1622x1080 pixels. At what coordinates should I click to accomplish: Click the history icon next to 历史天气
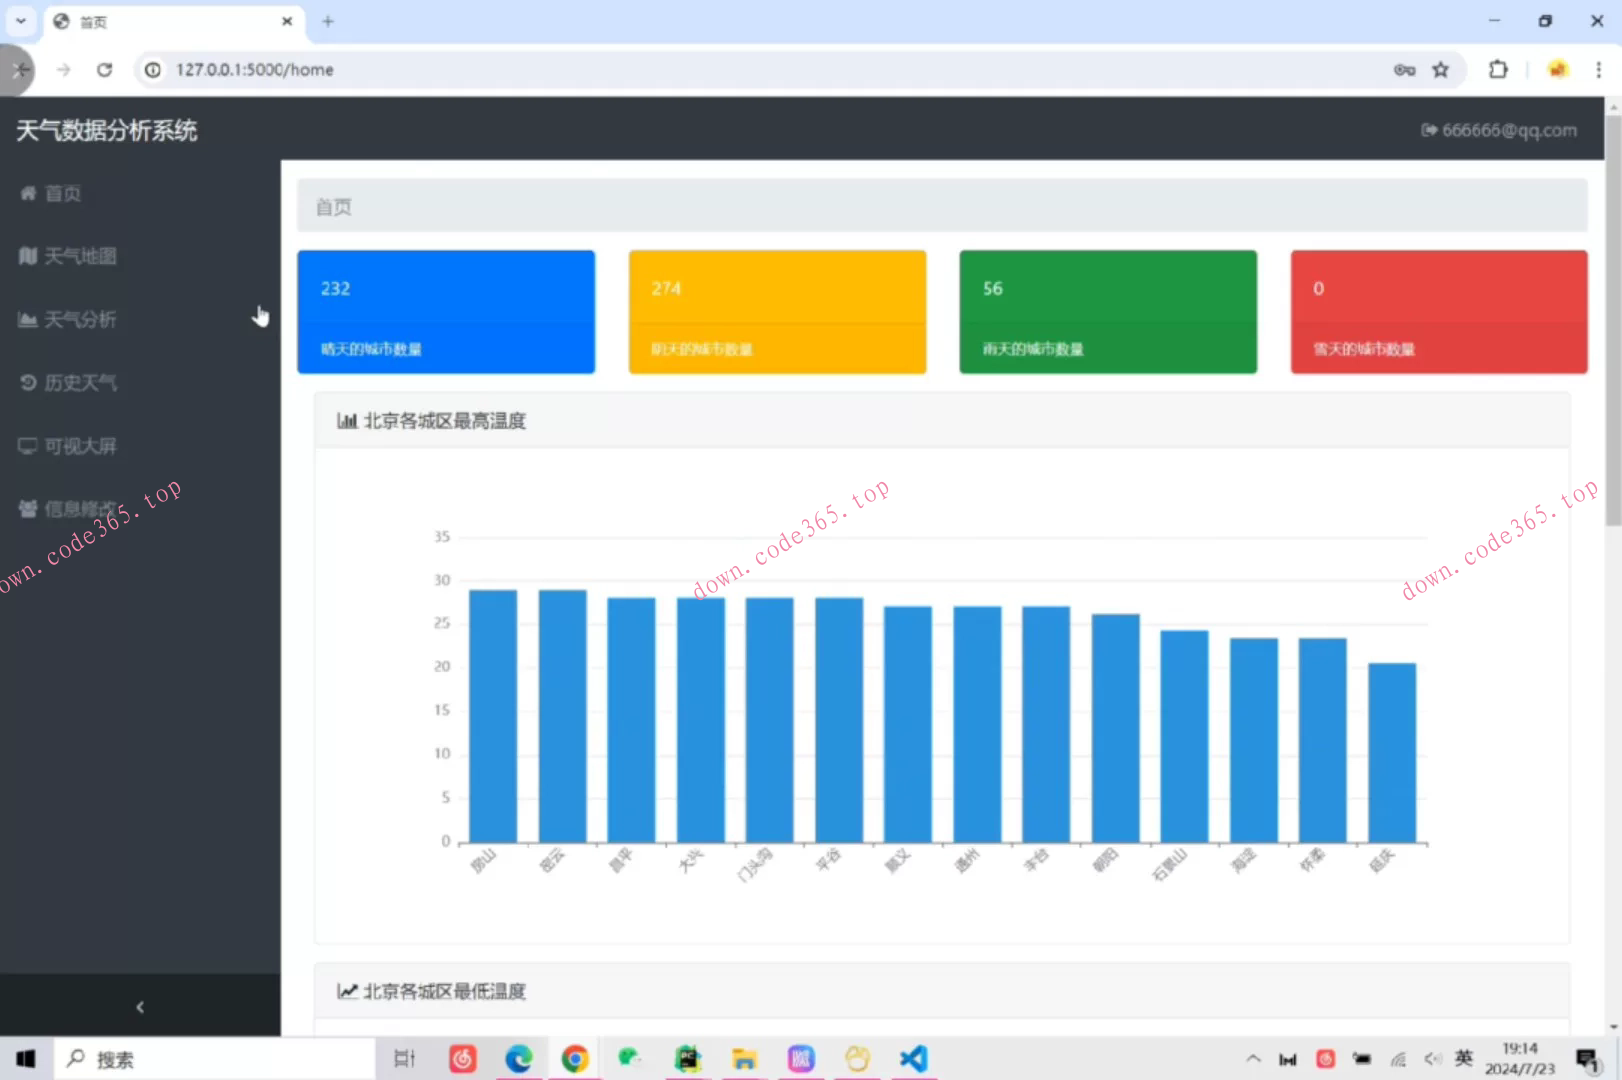coord(28,383)
